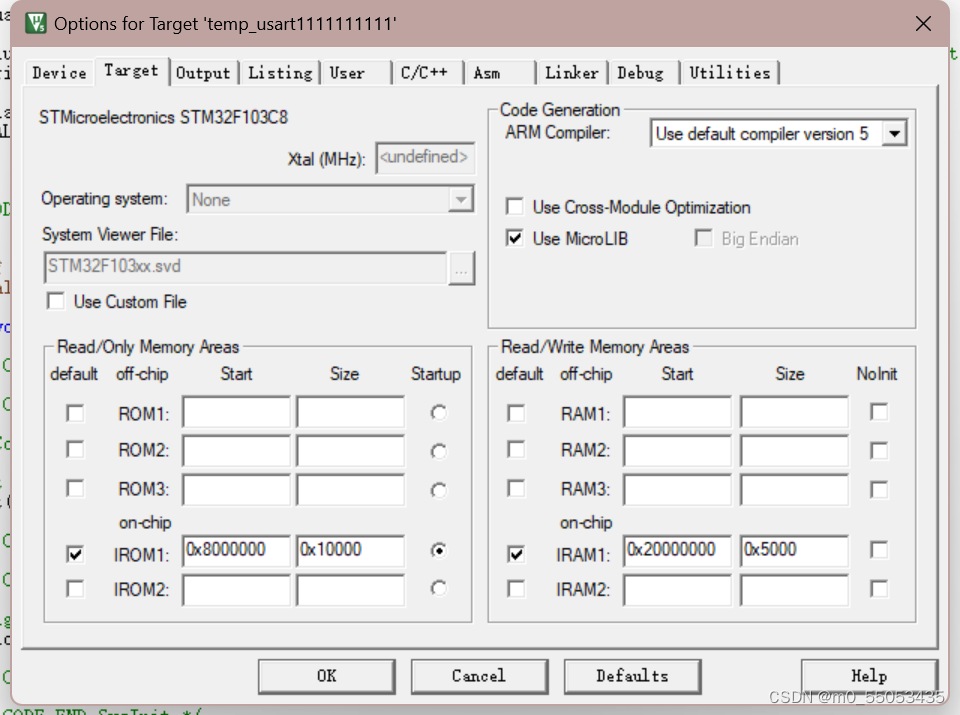Switch to the Utilities tab
Screen dimensions: 960x715
pos(730,73)
